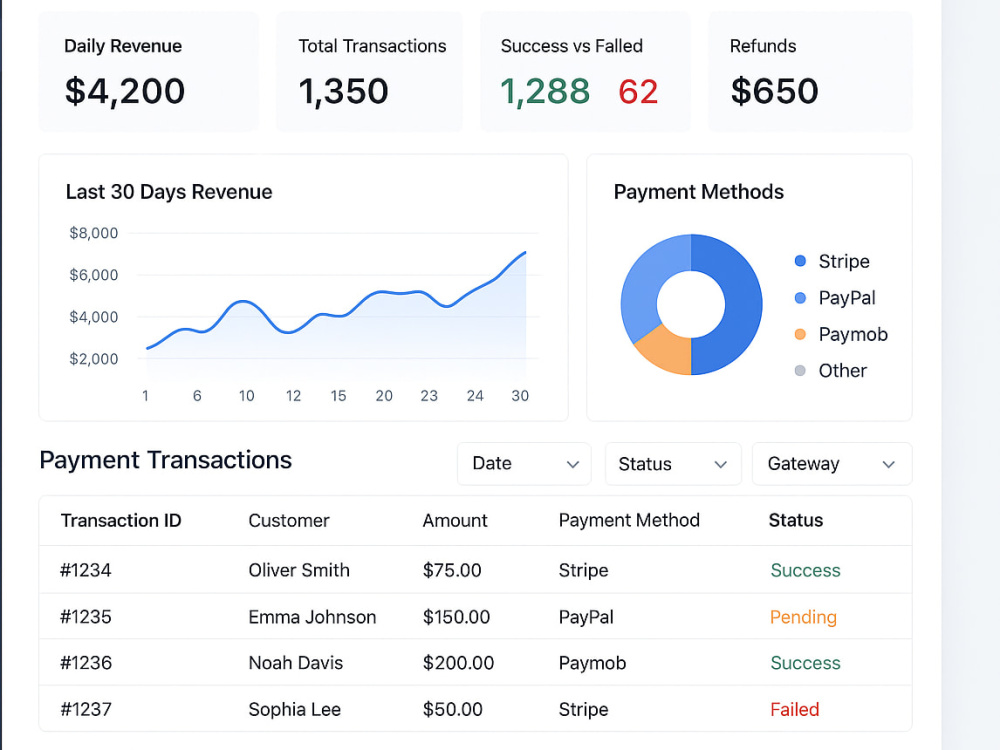Sort by Amount column header
Viewport: 1000px width, 750px height.
(455, 520)
